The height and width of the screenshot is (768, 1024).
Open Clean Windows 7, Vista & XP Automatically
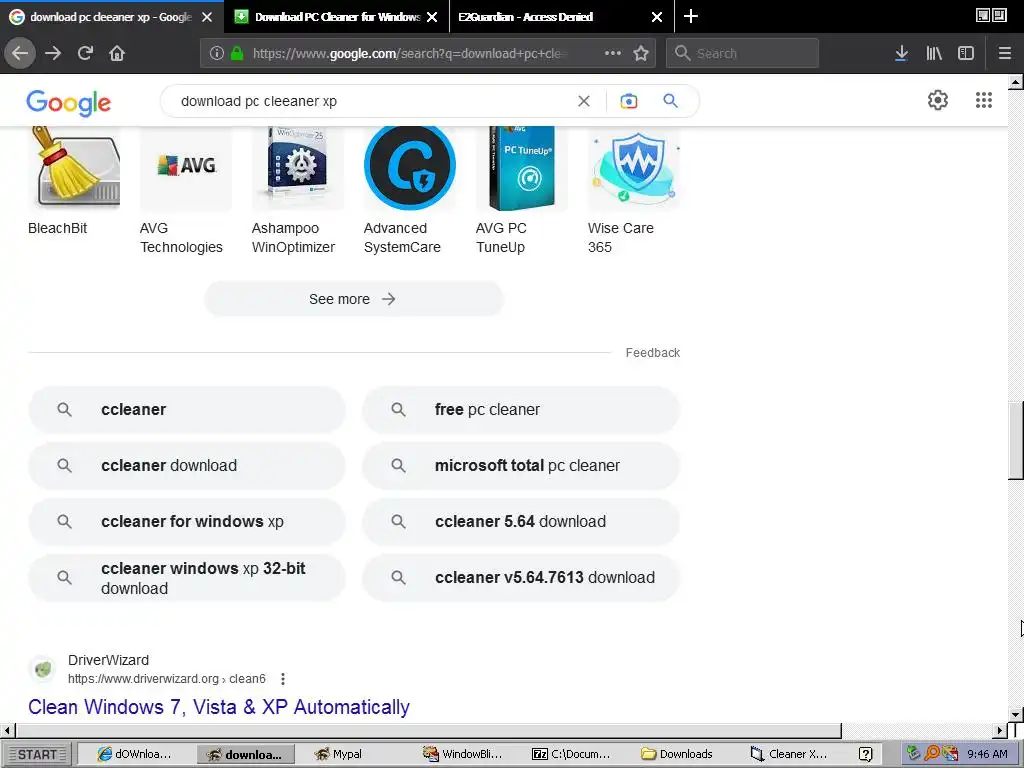[219, 707]
